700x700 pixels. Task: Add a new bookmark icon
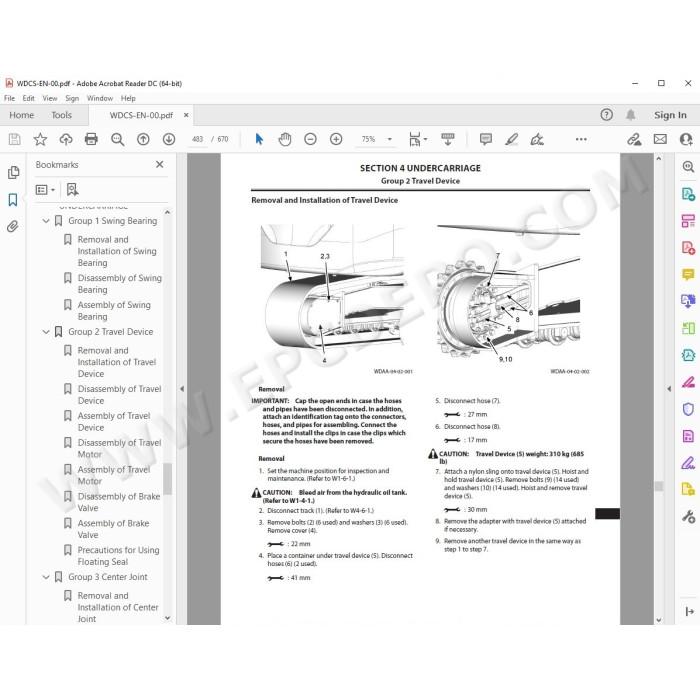coord(72,190)
